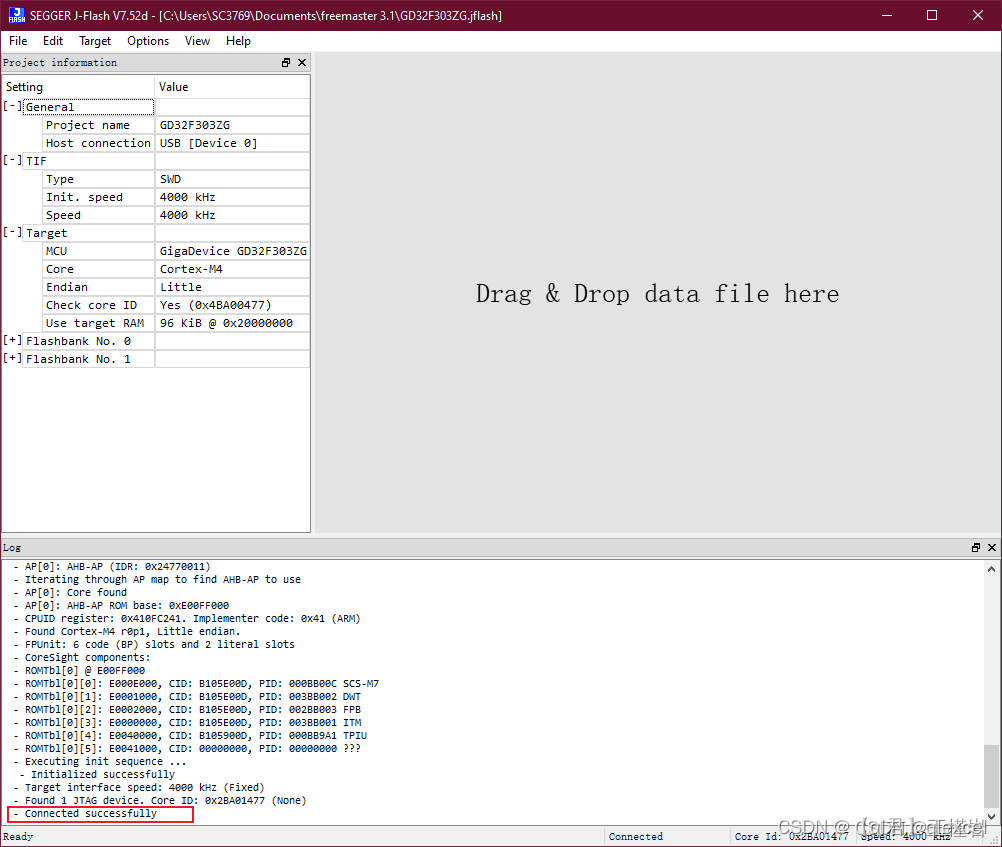The height and width of the screenshot is (847, 1002).
Task: Click the Found Cortex-M4 r0p1 log line
Action: coord(132,632)
